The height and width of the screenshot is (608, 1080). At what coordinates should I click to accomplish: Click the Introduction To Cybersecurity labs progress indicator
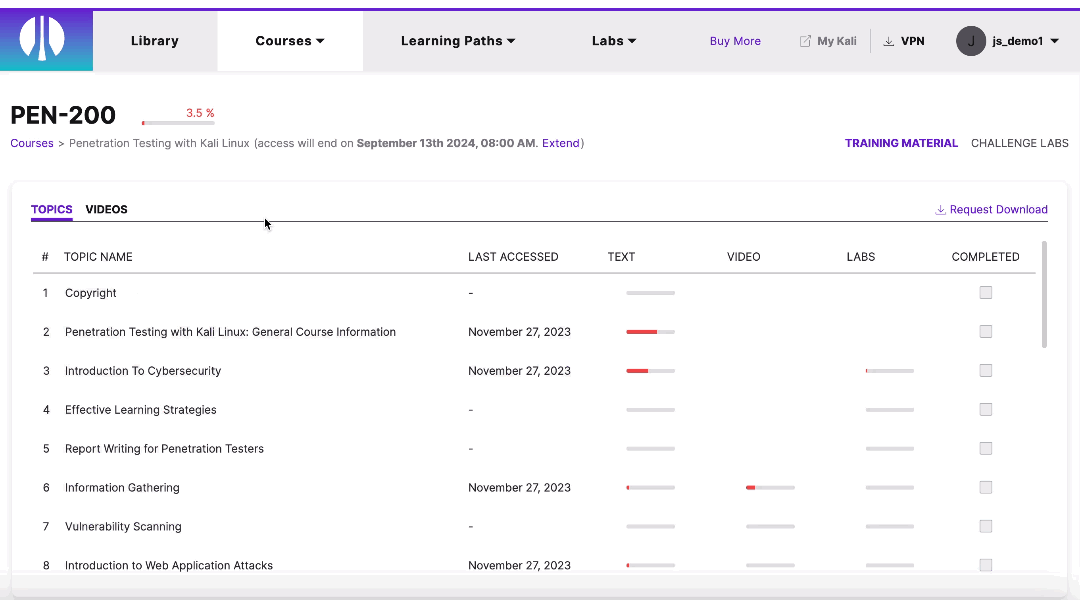coord(889,370)
